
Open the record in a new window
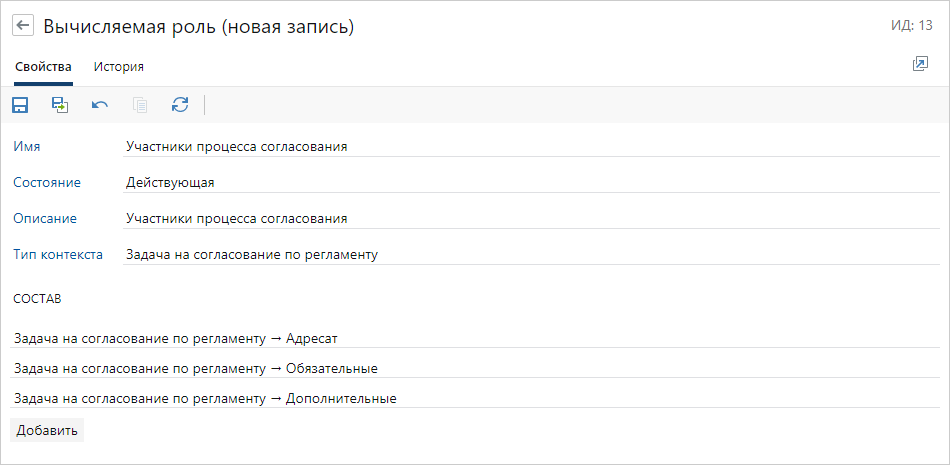[920, 64]
